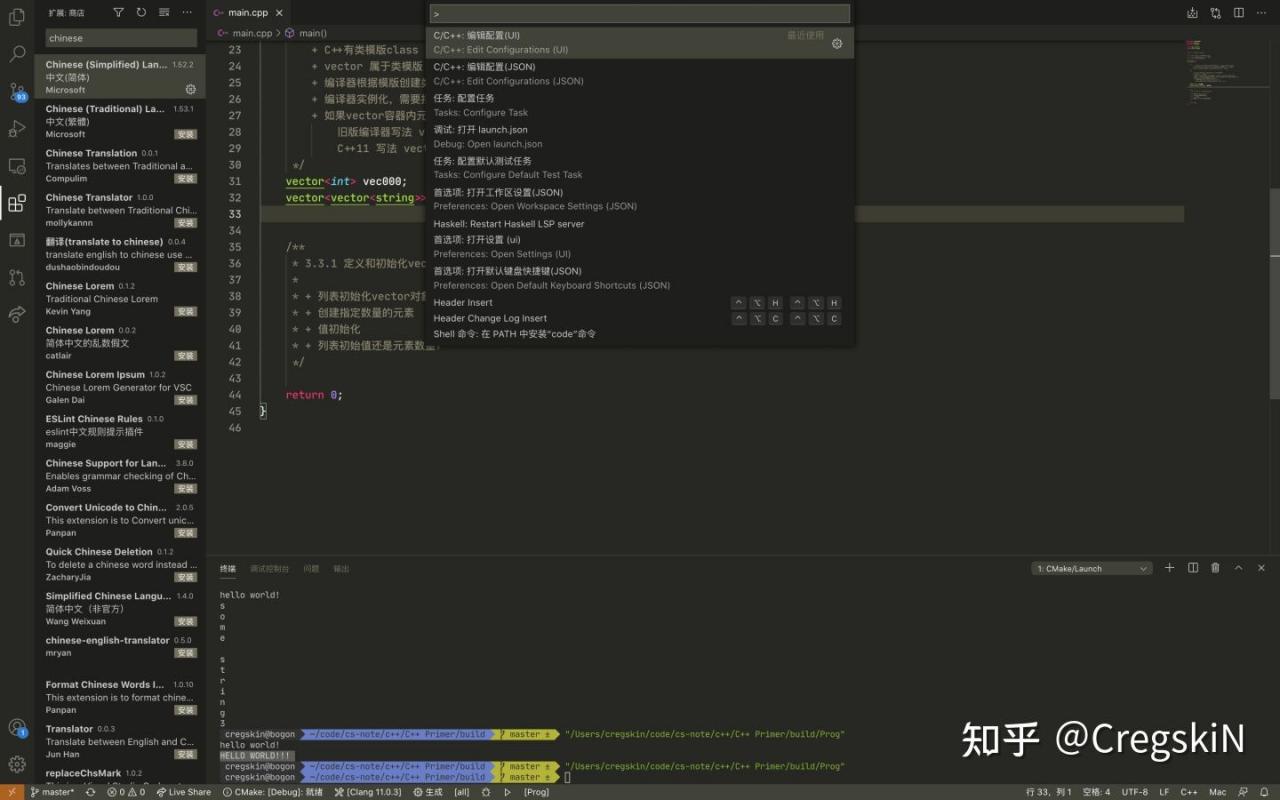
Task: Open the Accounts icon in activity bar
Action: tap(17, 728)
